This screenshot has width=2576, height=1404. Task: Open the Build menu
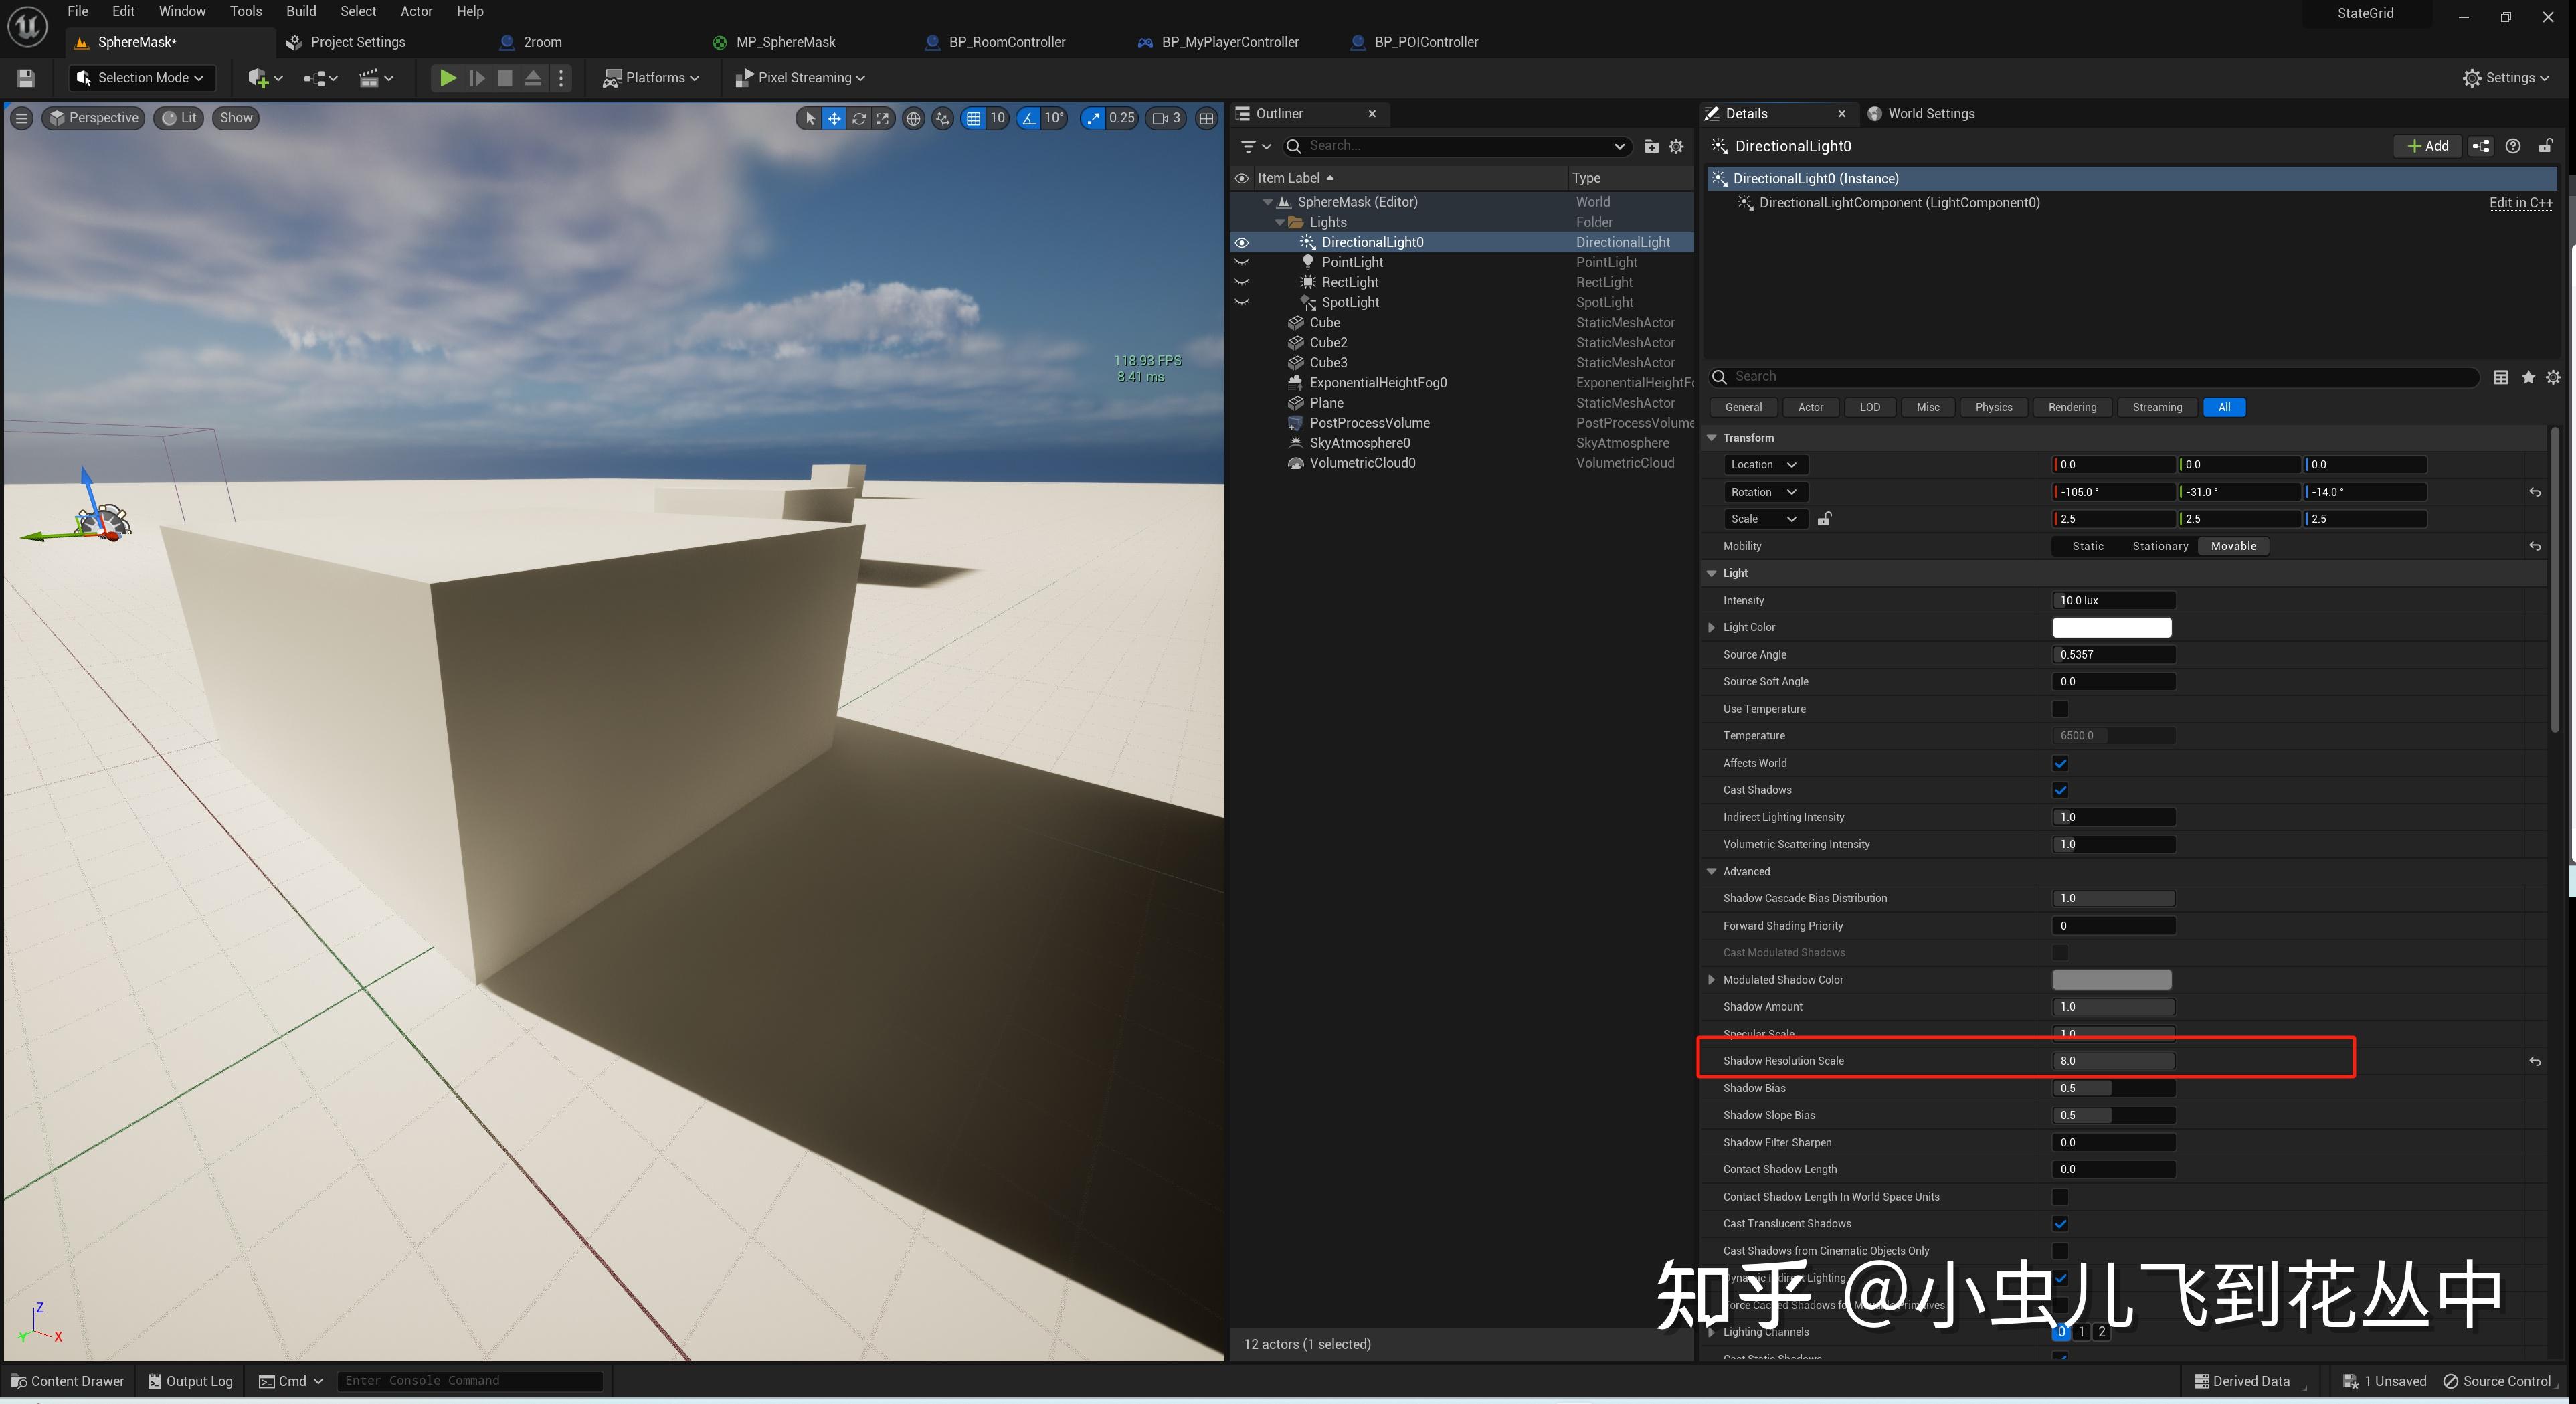[301, 11]
